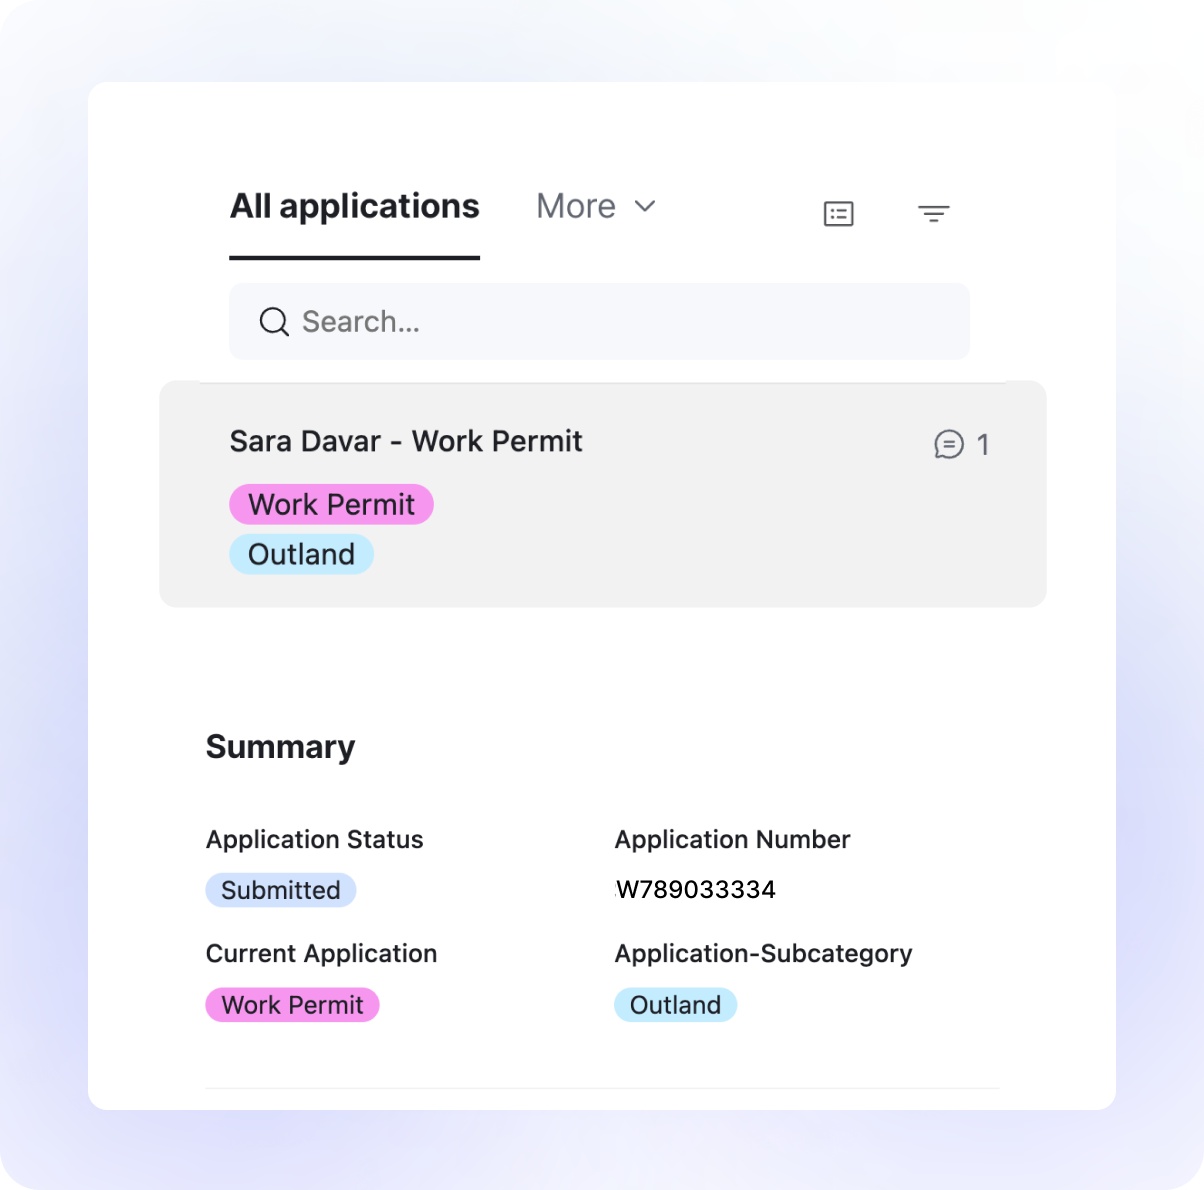The height and width of the screenshot is (1190, 1204).
Task: Click application number W789033334
Action: (x=696, y=890)
